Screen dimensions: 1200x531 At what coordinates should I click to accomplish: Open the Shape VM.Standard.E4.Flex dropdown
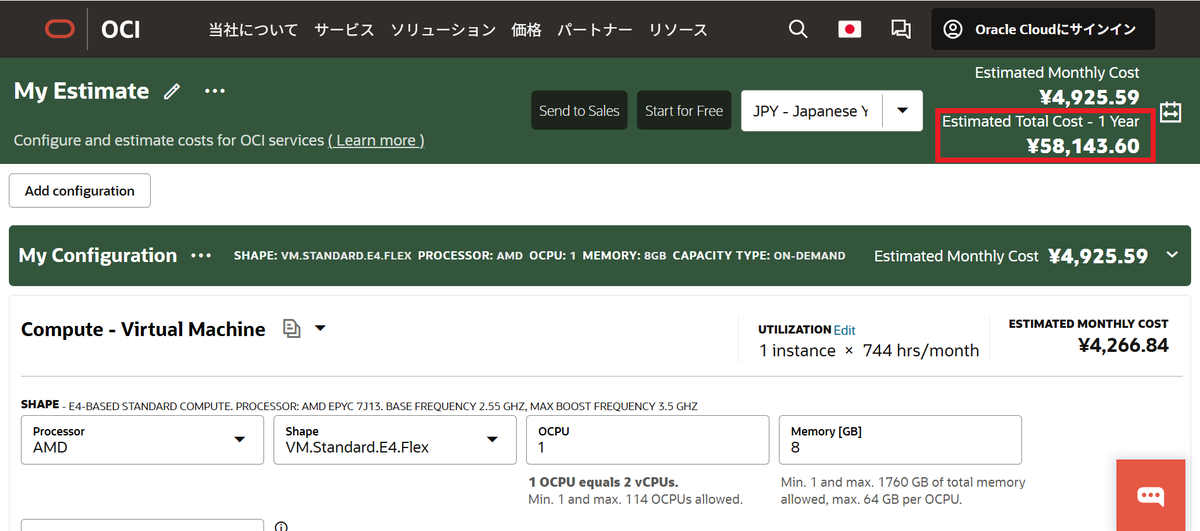coord(394,440)
